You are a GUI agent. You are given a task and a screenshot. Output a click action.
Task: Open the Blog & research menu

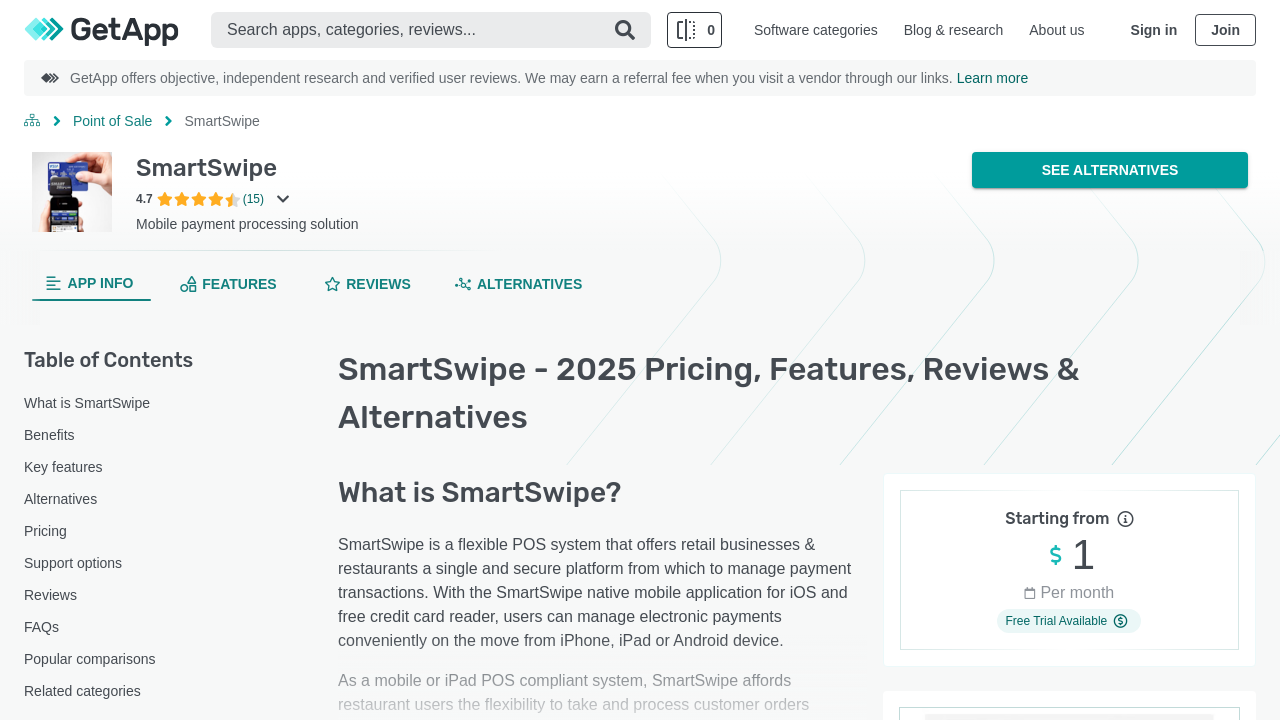(x=953, y=30)
